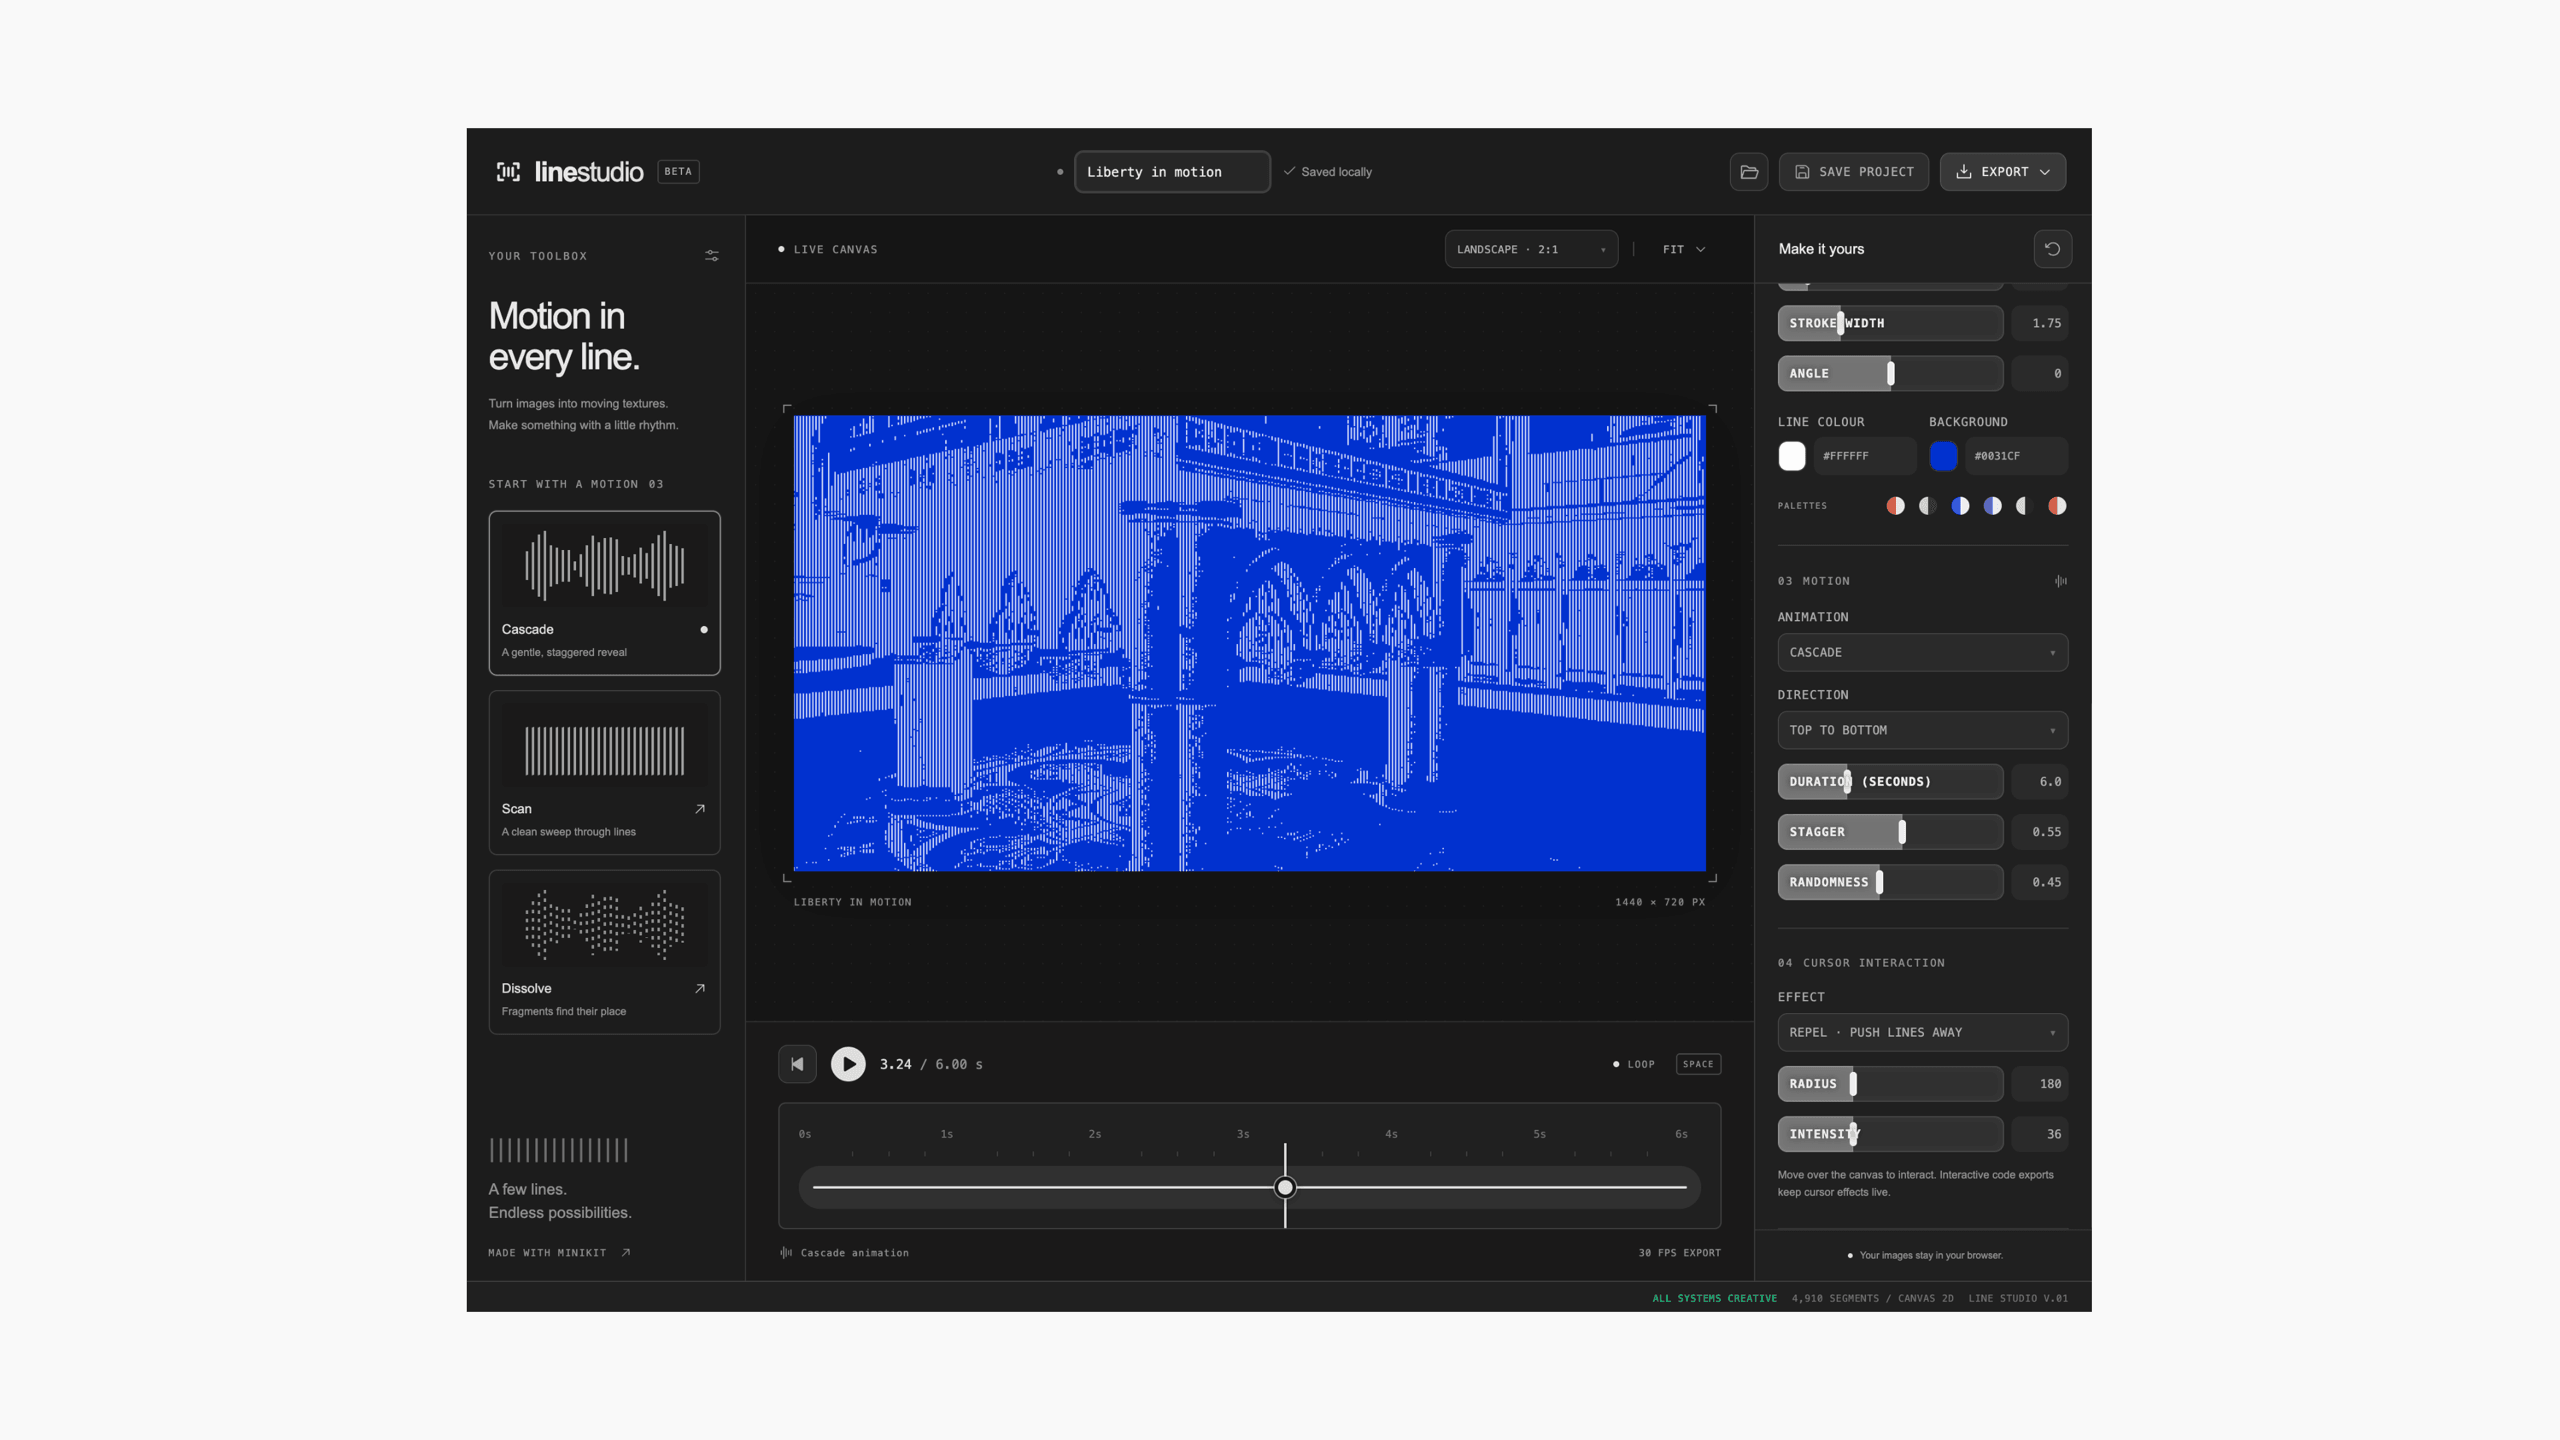Select the Cascade motion card
This screenshot has height=1440, width=2560.
pyautogui.click(x=604, y=593)
